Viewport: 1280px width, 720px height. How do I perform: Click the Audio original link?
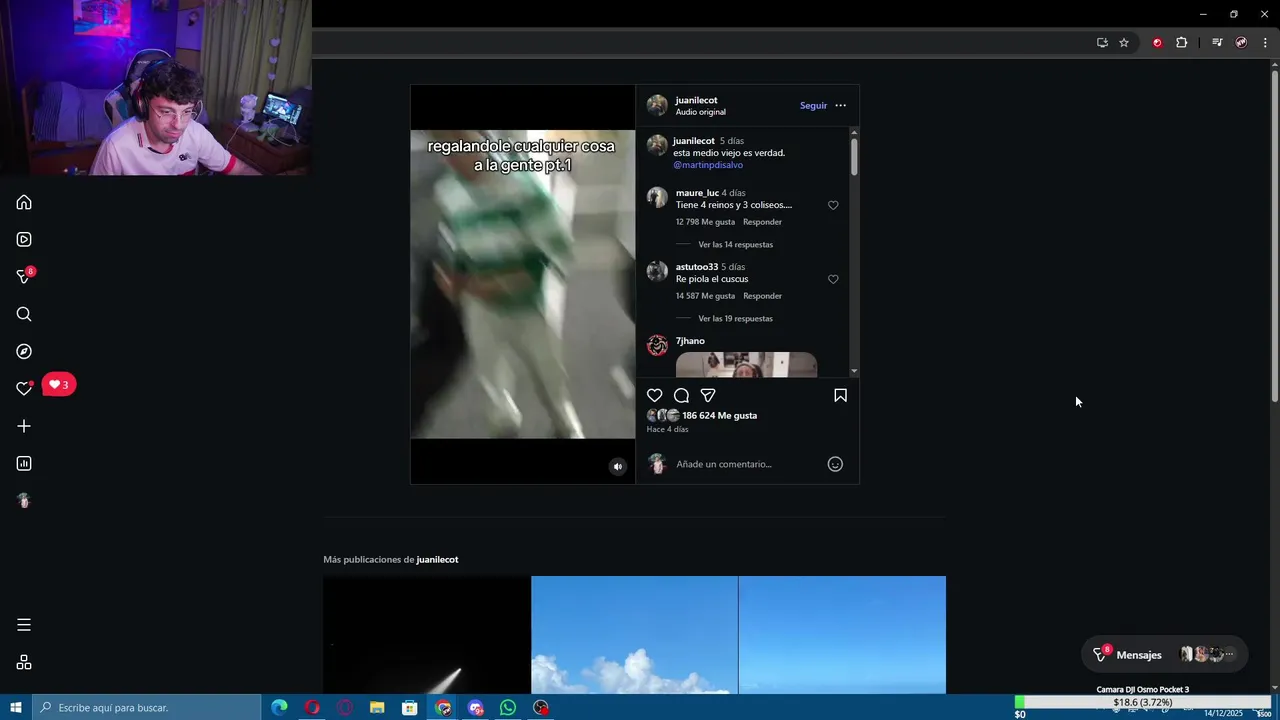(700, 112)
